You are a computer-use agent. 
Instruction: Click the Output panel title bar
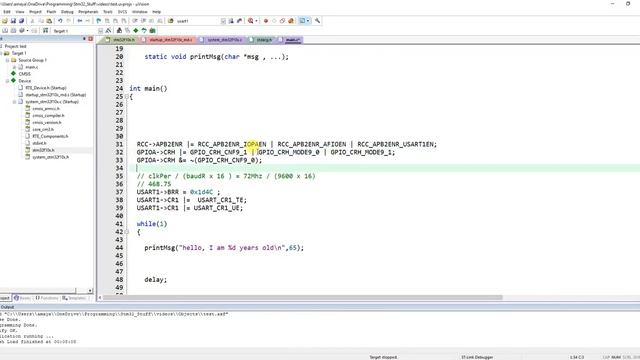click(x=320, y=307)
